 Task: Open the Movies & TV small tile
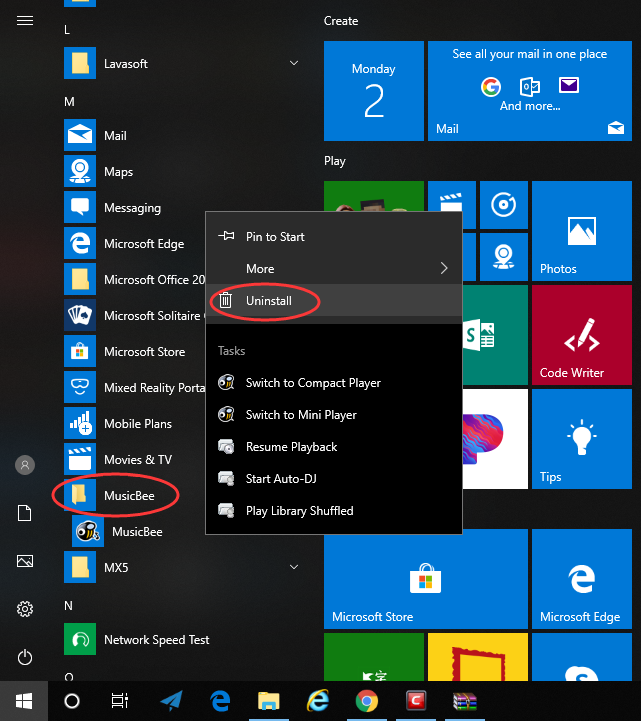[x=452, y=198]
